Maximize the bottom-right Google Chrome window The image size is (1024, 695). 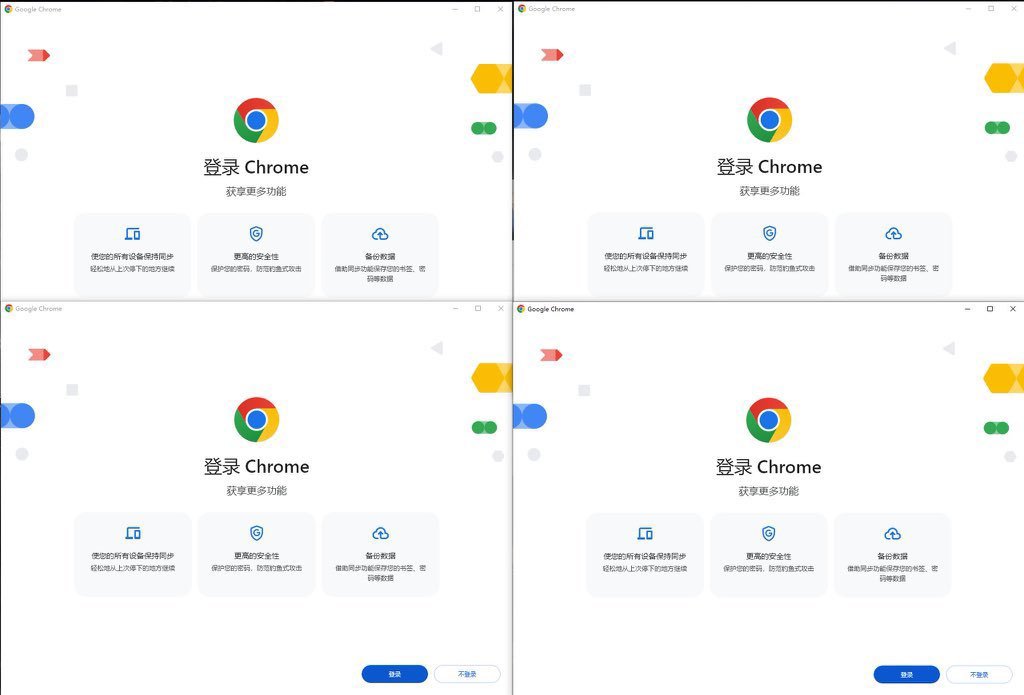tap(990, 308)
